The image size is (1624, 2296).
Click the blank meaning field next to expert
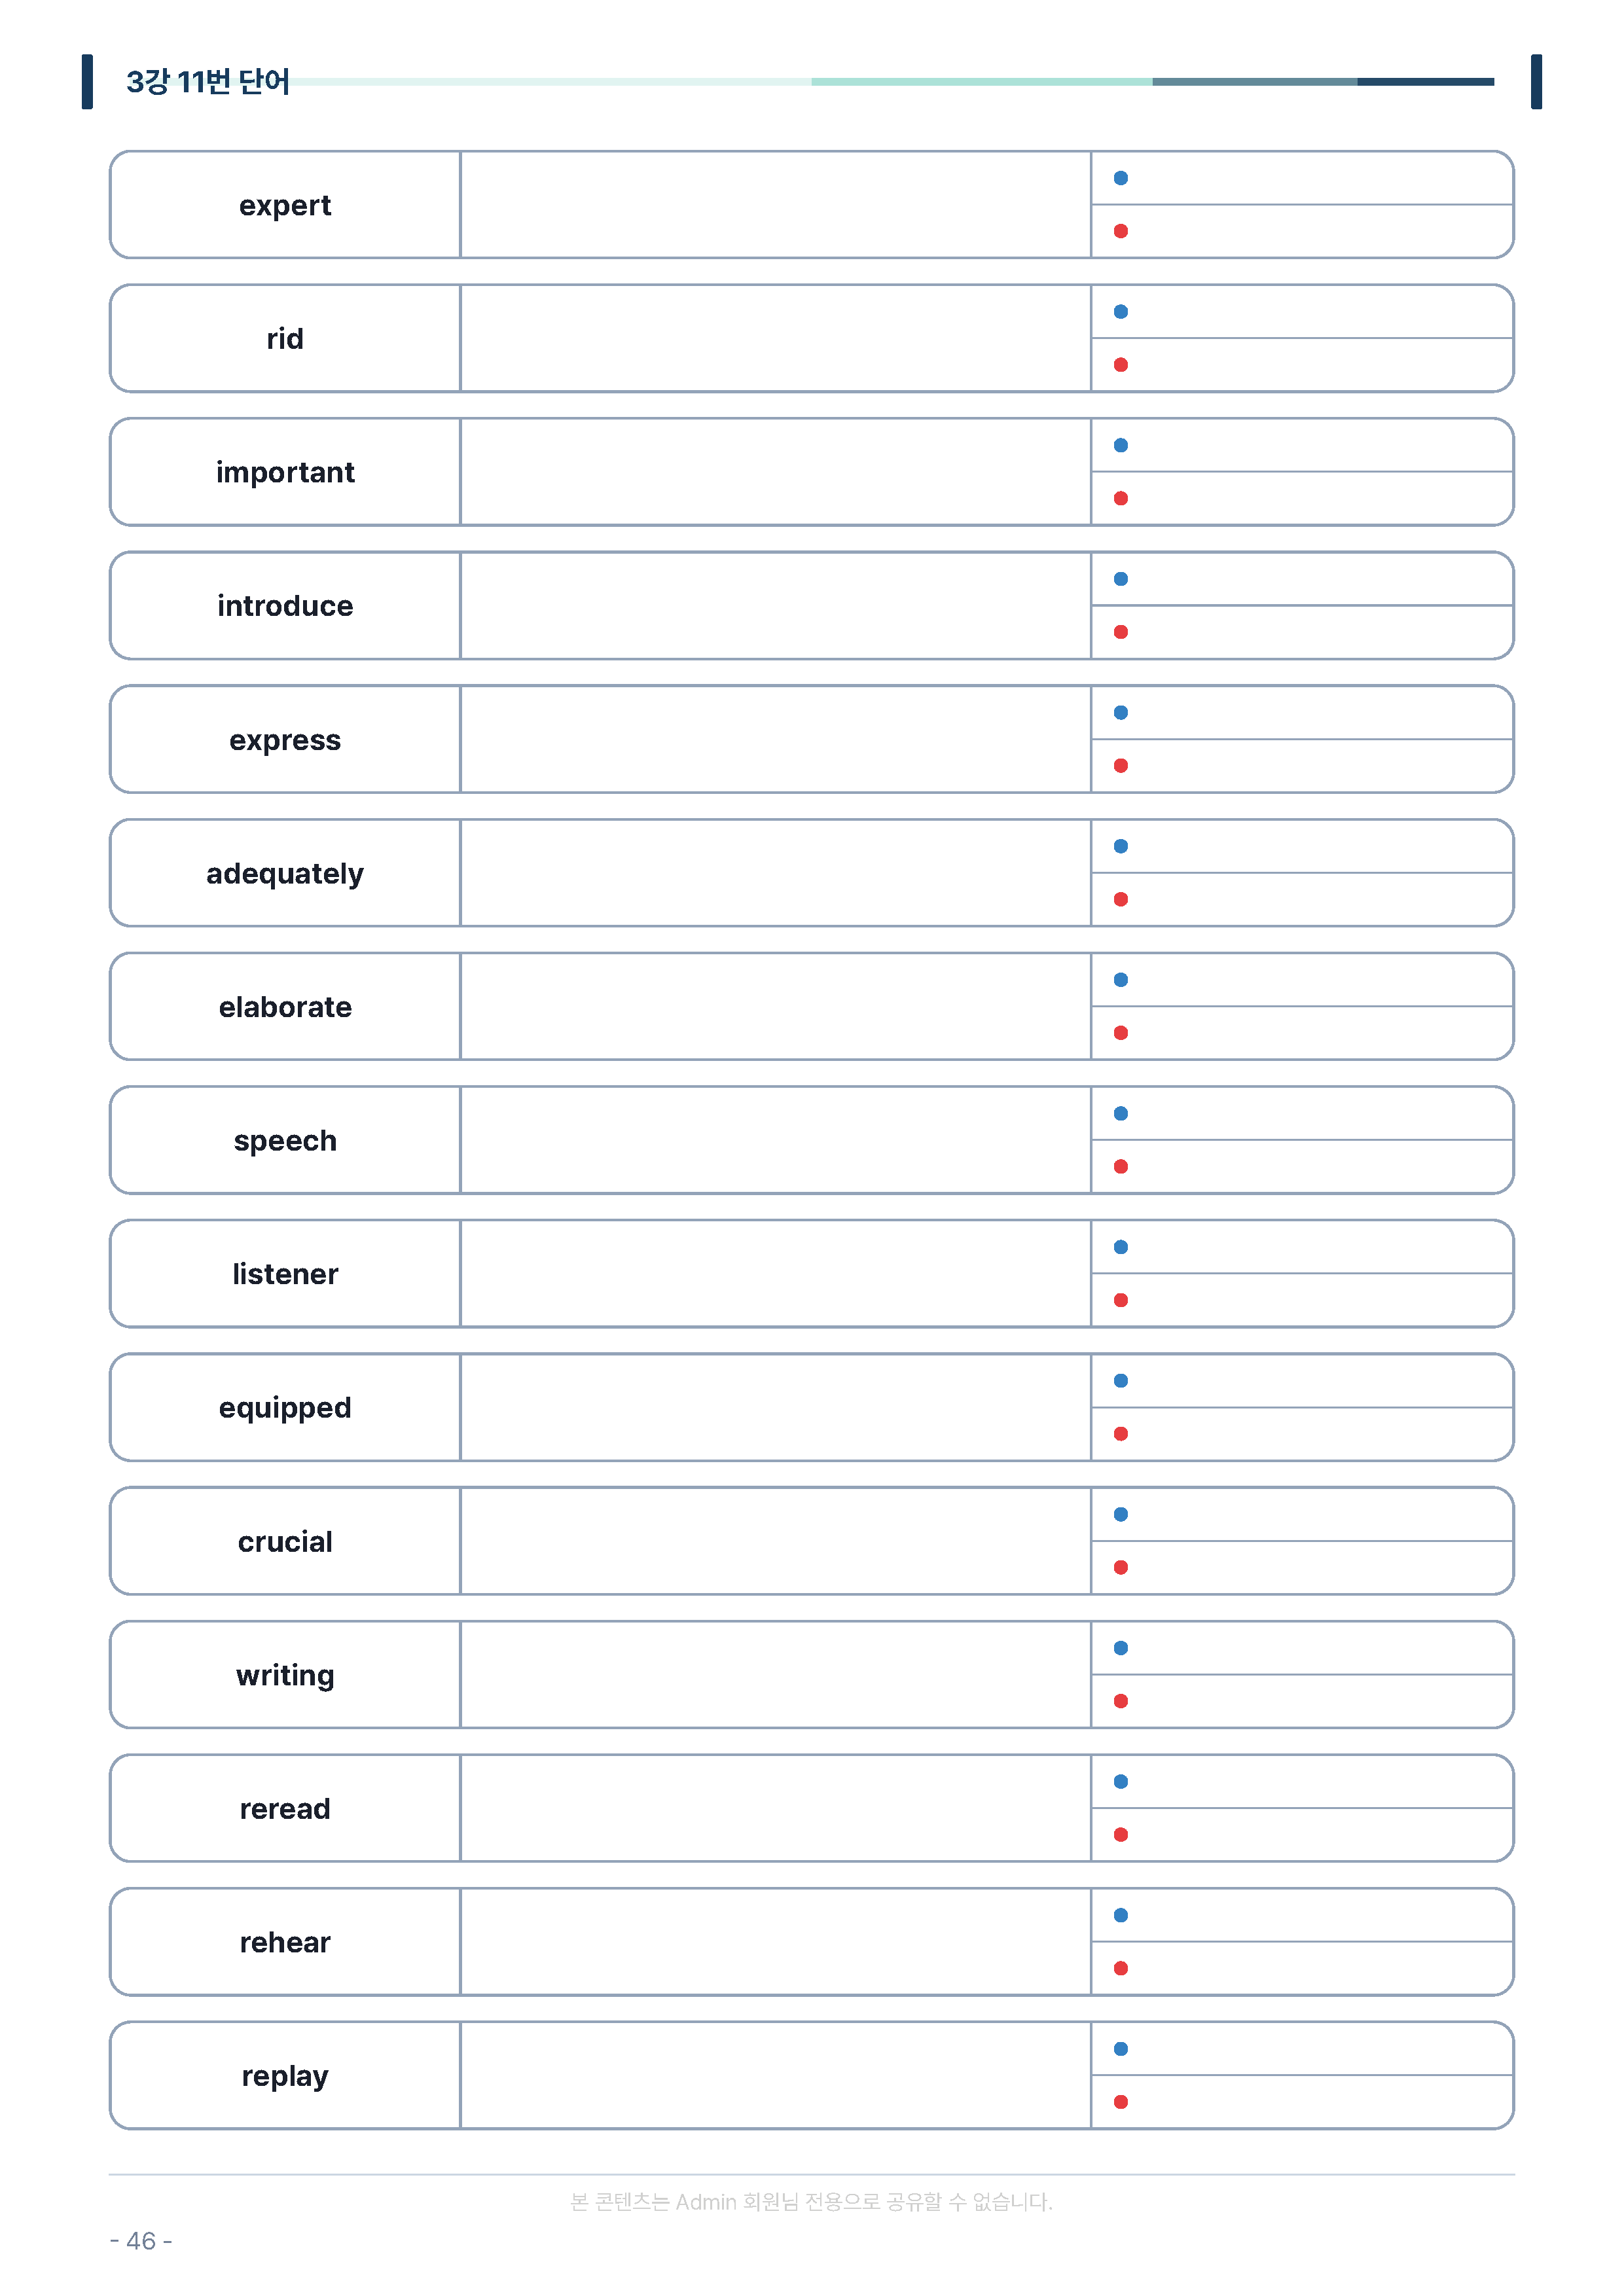click(x=775, y=205)
